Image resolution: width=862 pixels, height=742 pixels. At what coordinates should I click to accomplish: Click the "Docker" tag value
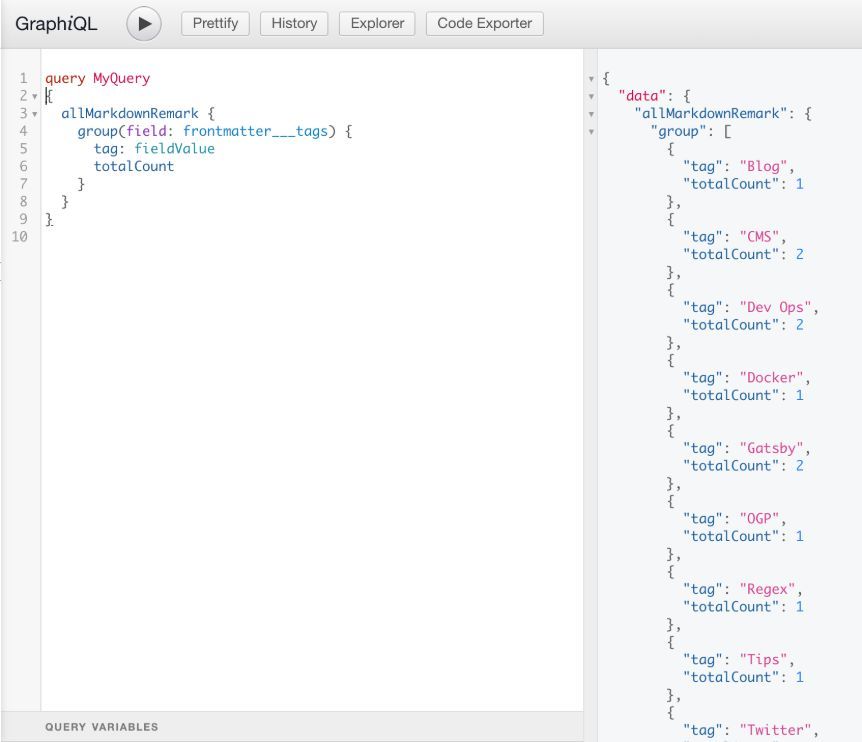pyautogui.click(x=771, y=378)
